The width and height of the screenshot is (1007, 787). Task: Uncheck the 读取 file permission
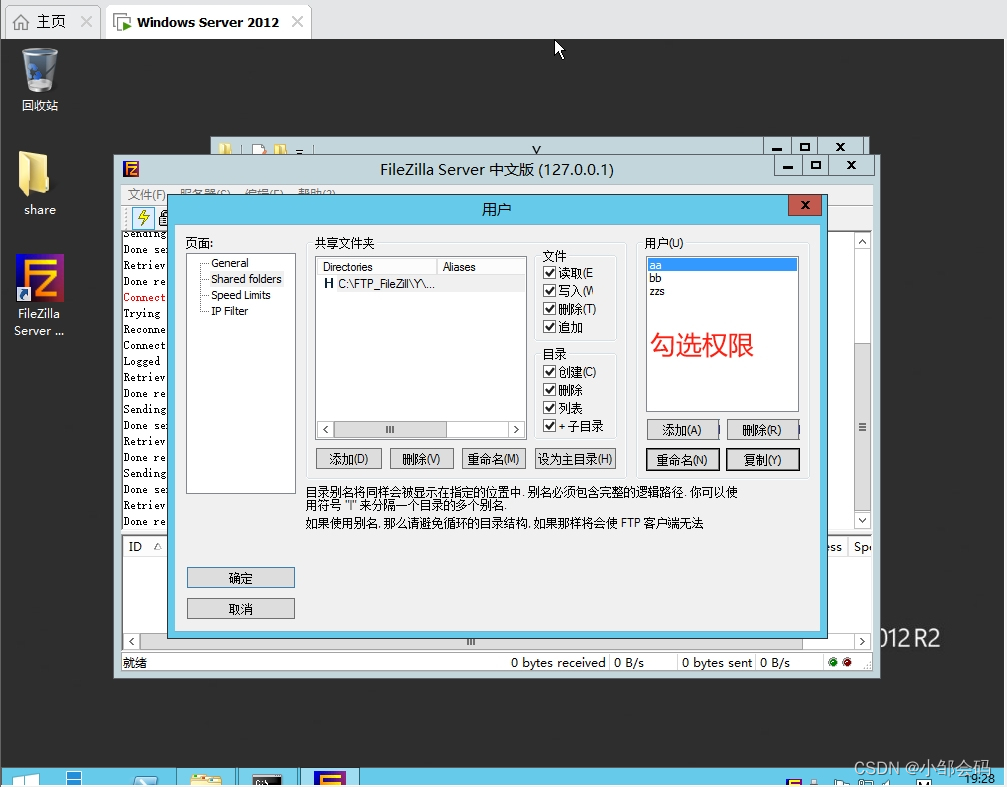pos(549,273)
